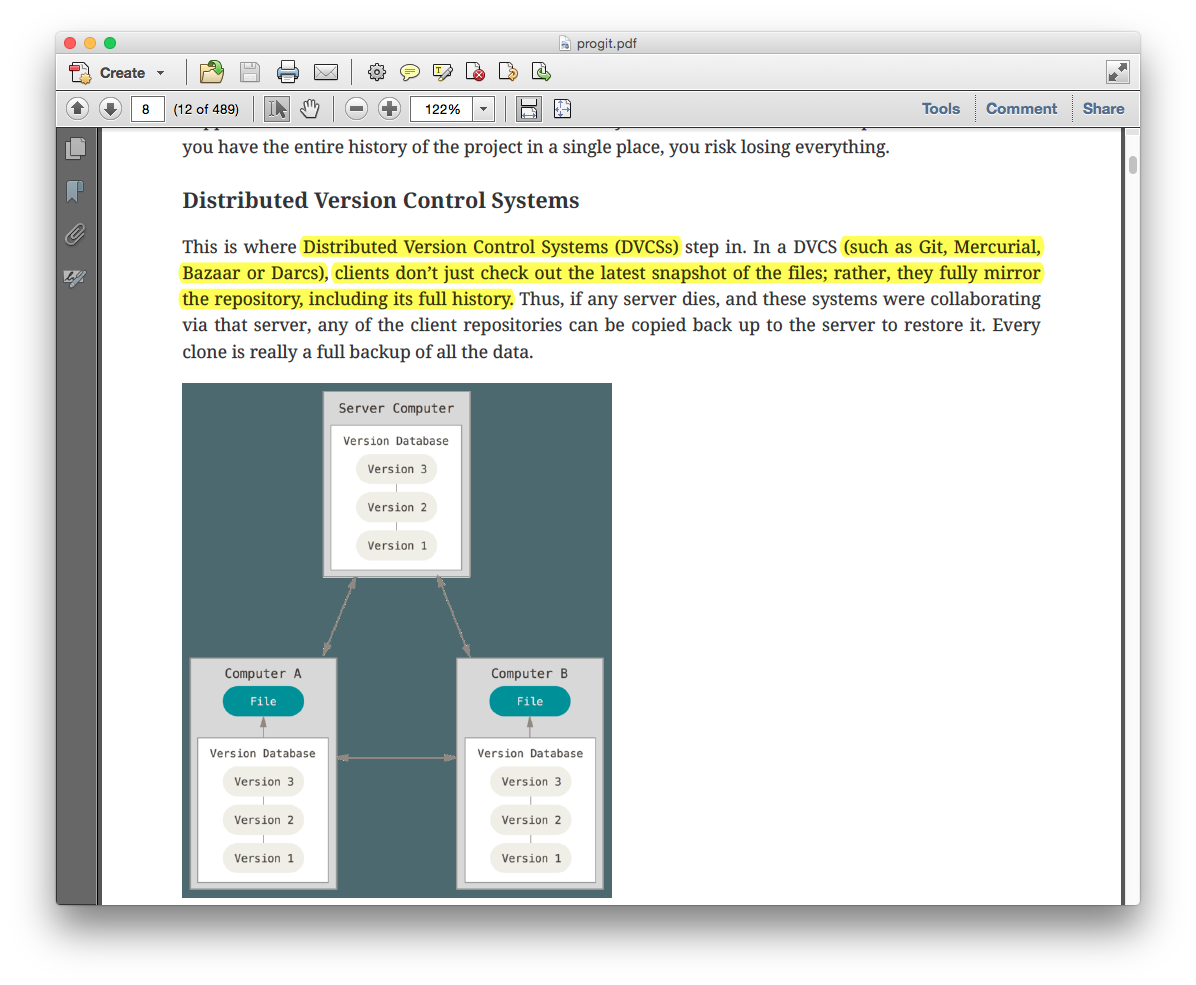Viewport: 1196px width, 985px height.
Task: Open the Create dropdown arrow
Action: 160,73
